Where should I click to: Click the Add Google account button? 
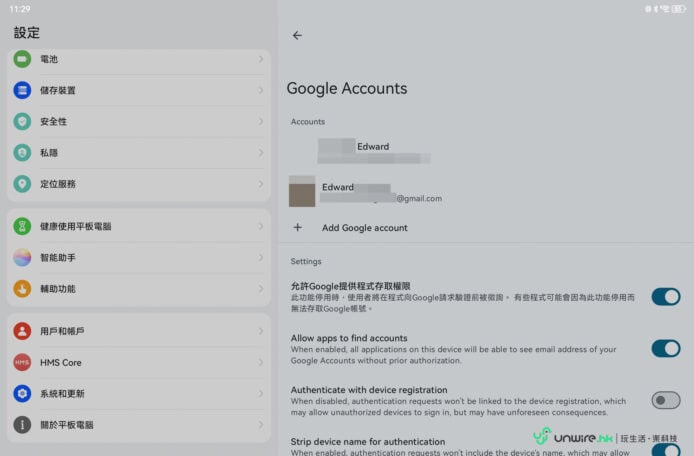tap(364, 228)
